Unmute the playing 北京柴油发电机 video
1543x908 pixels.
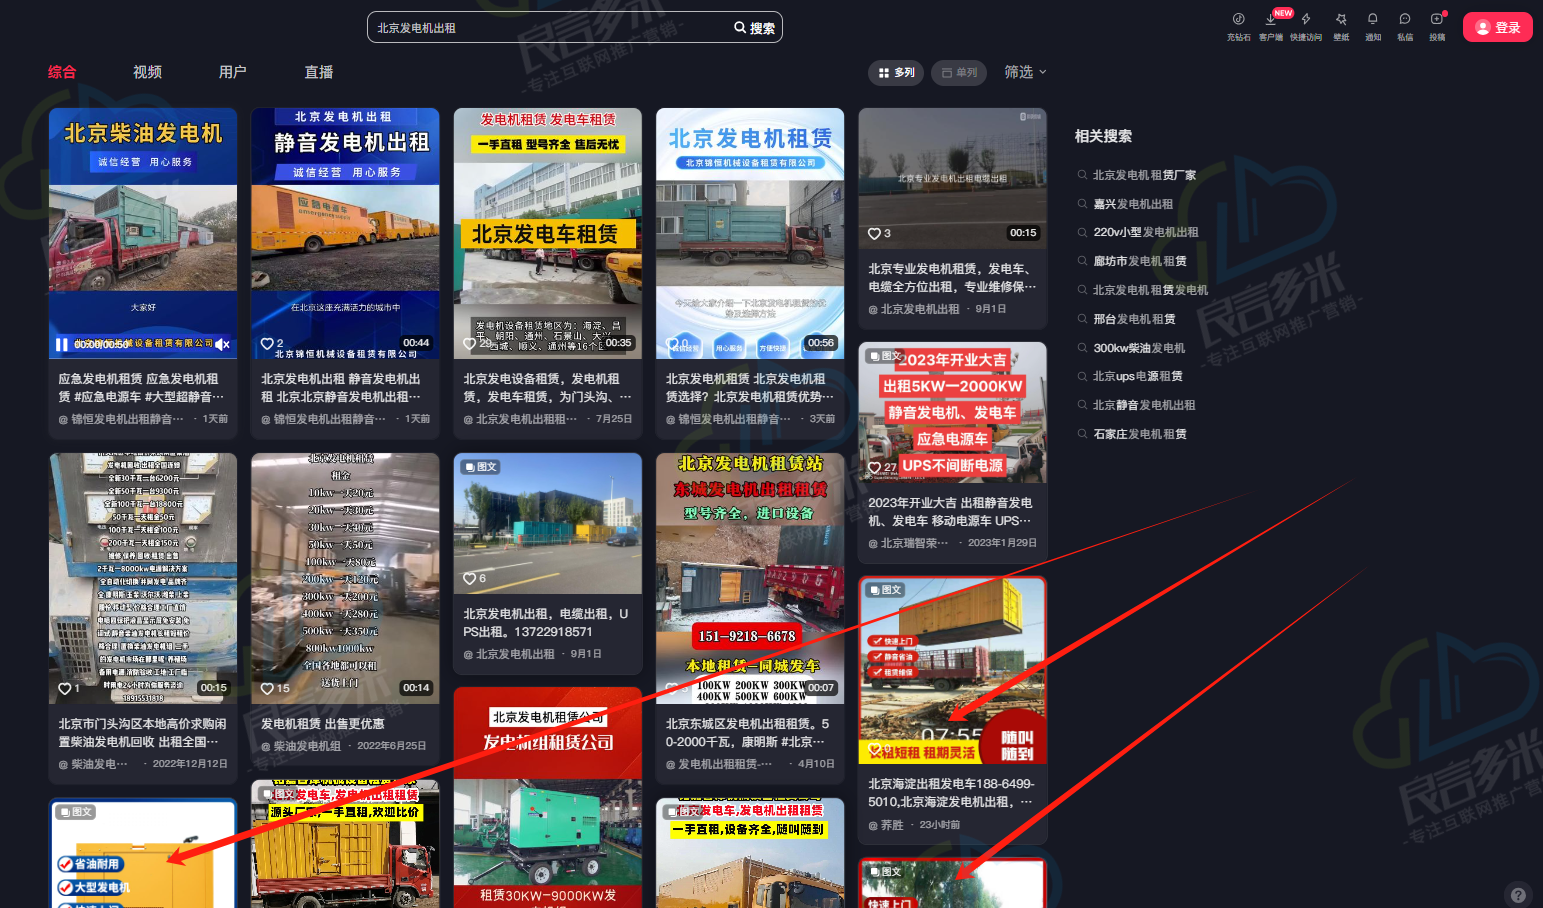[x=223, y=344]
